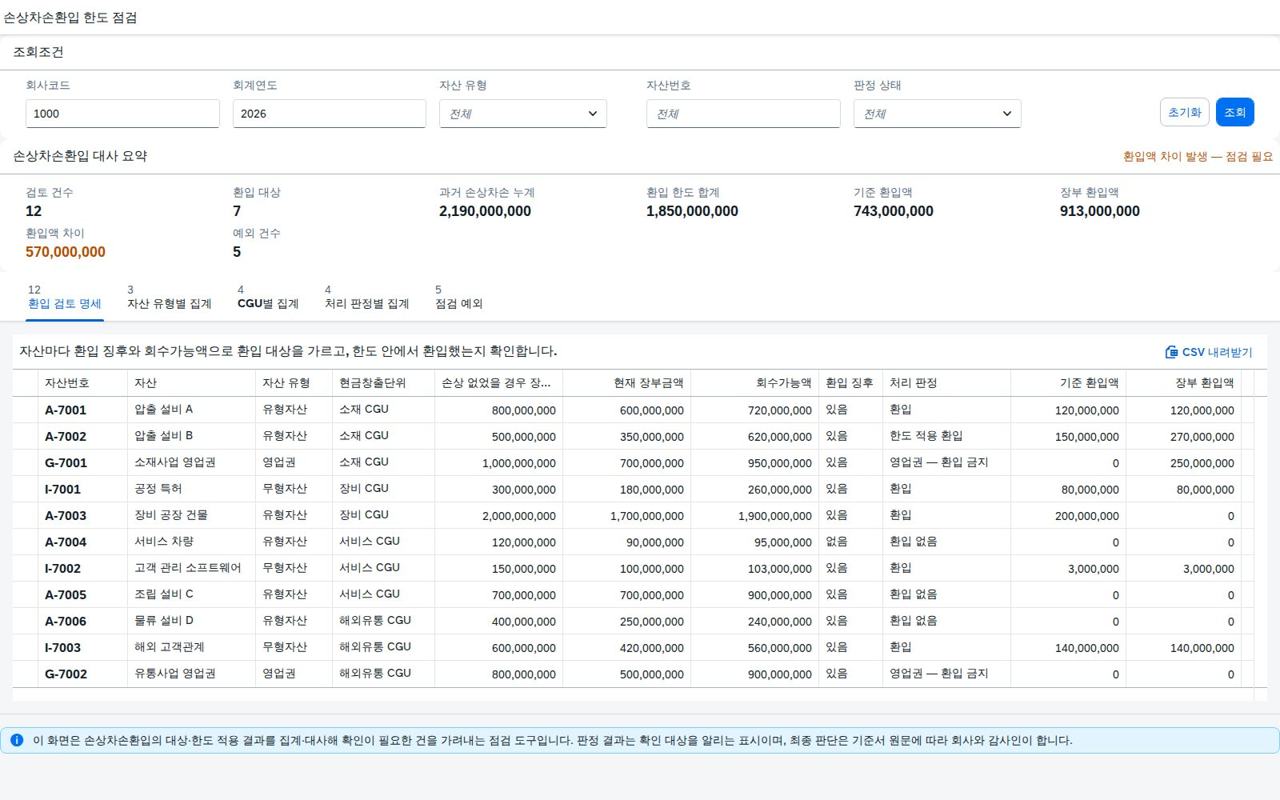Click the 현금창출단위 column header
1280x800 pixels.
click(384, 383)
